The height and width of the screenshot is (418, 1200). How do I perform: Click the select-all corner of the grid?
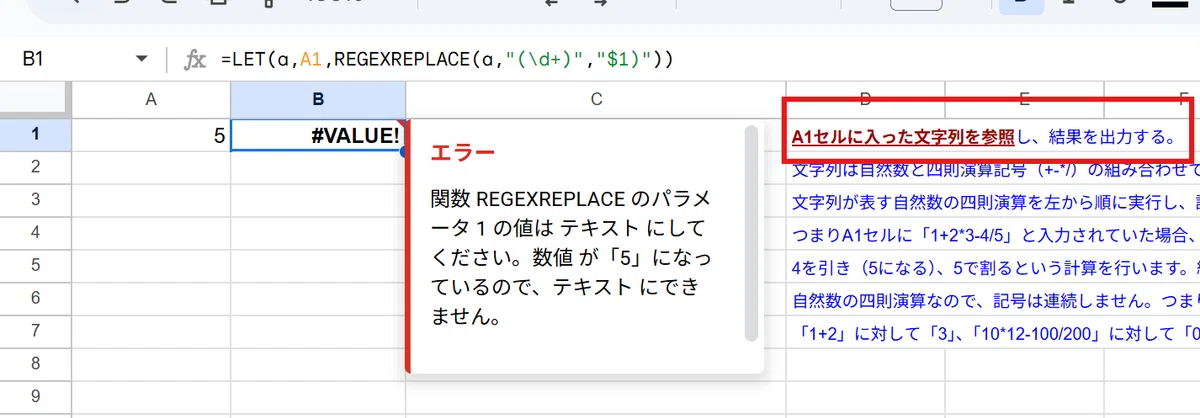tap(36, 99)
